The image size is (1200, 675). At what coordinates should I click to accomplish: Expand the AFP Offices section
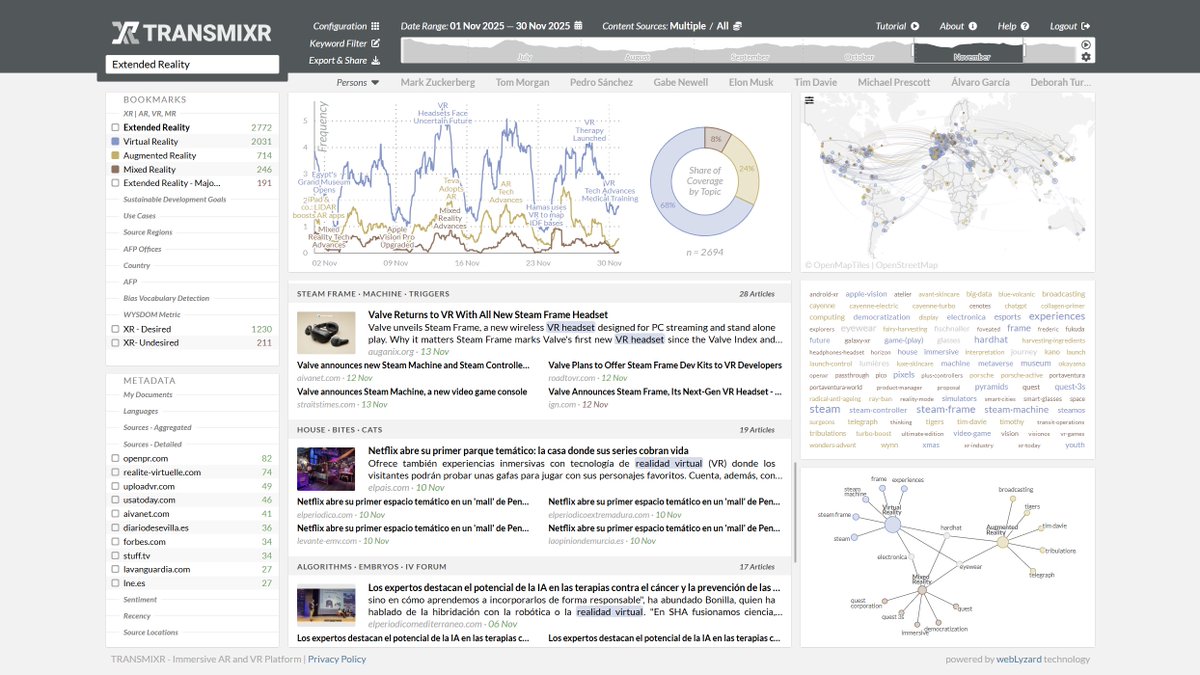tap(142, 249)
